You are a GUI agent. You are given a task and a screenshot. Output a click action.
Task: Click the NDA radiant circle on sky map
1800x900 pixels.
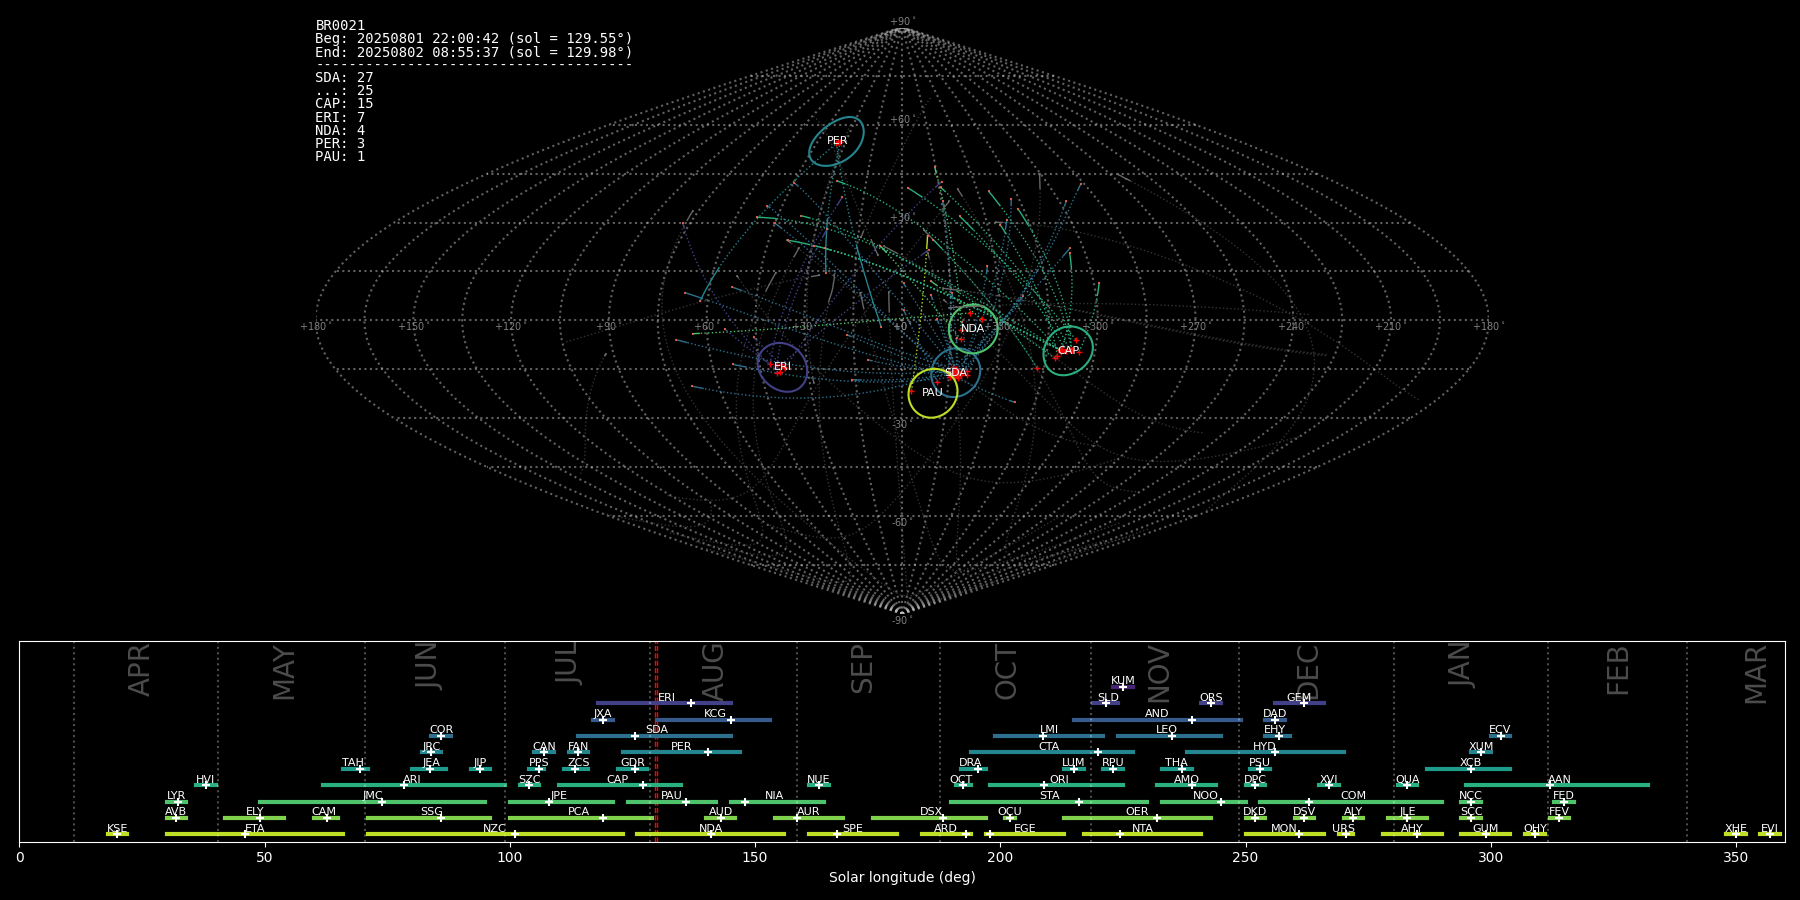(973, 329)
